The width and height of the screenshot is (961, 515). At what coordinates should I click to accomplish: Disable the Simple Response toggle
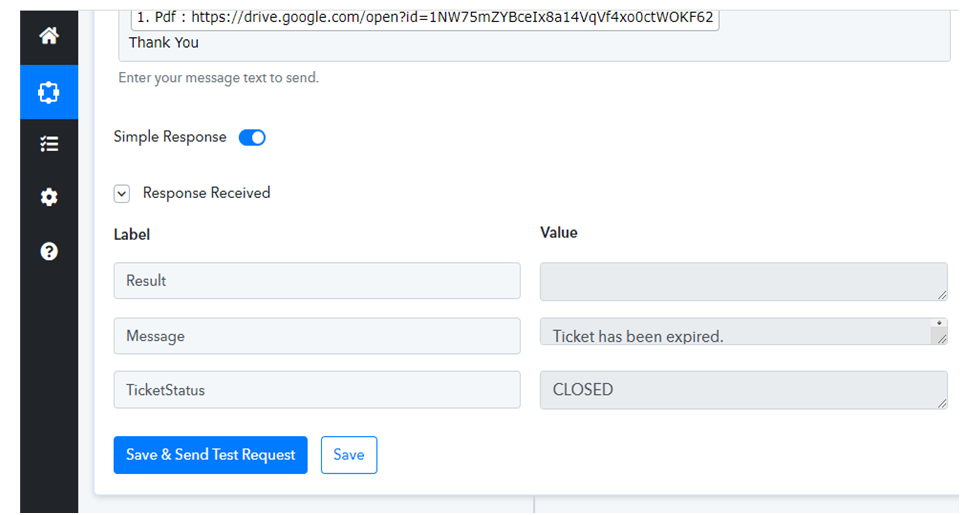[x=252, y=137]
